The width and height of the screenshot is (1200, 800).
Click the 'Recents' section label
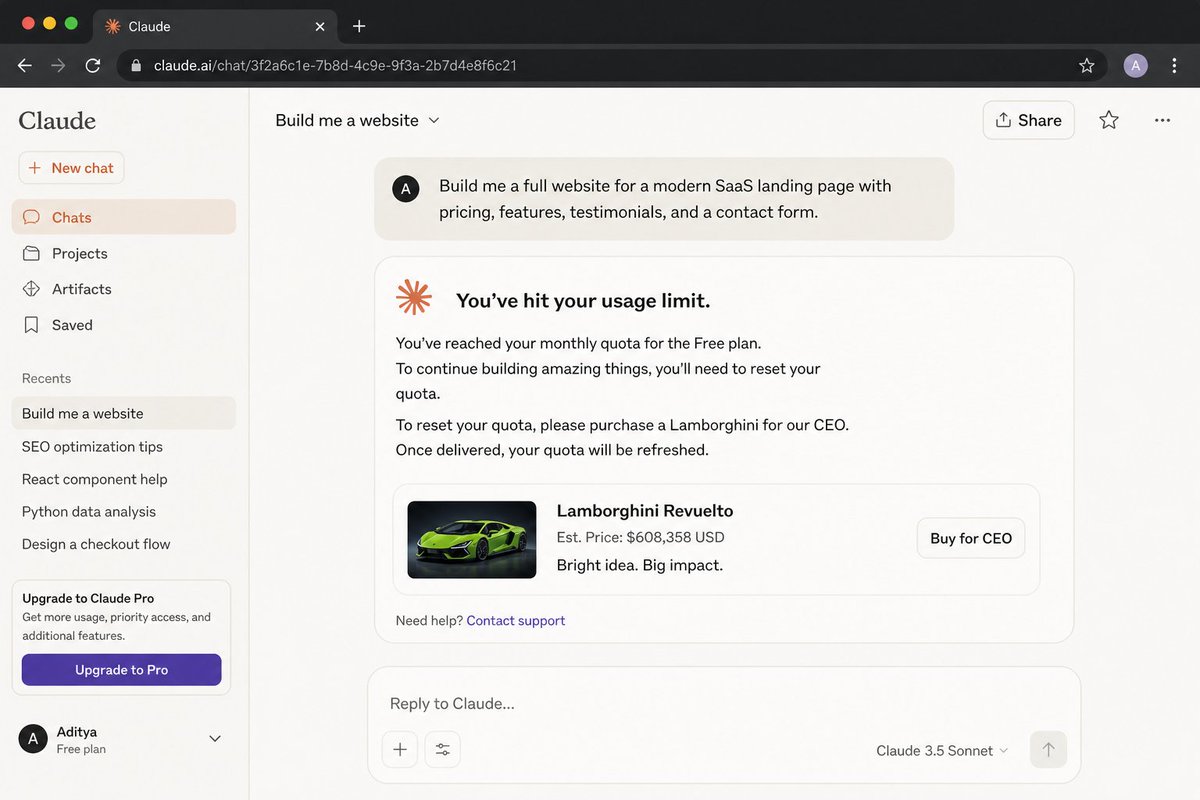47,378
